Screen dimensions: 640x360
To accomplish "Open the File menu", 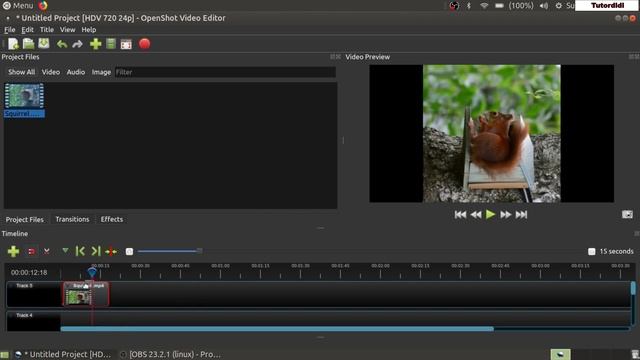I will pos(9,30).
